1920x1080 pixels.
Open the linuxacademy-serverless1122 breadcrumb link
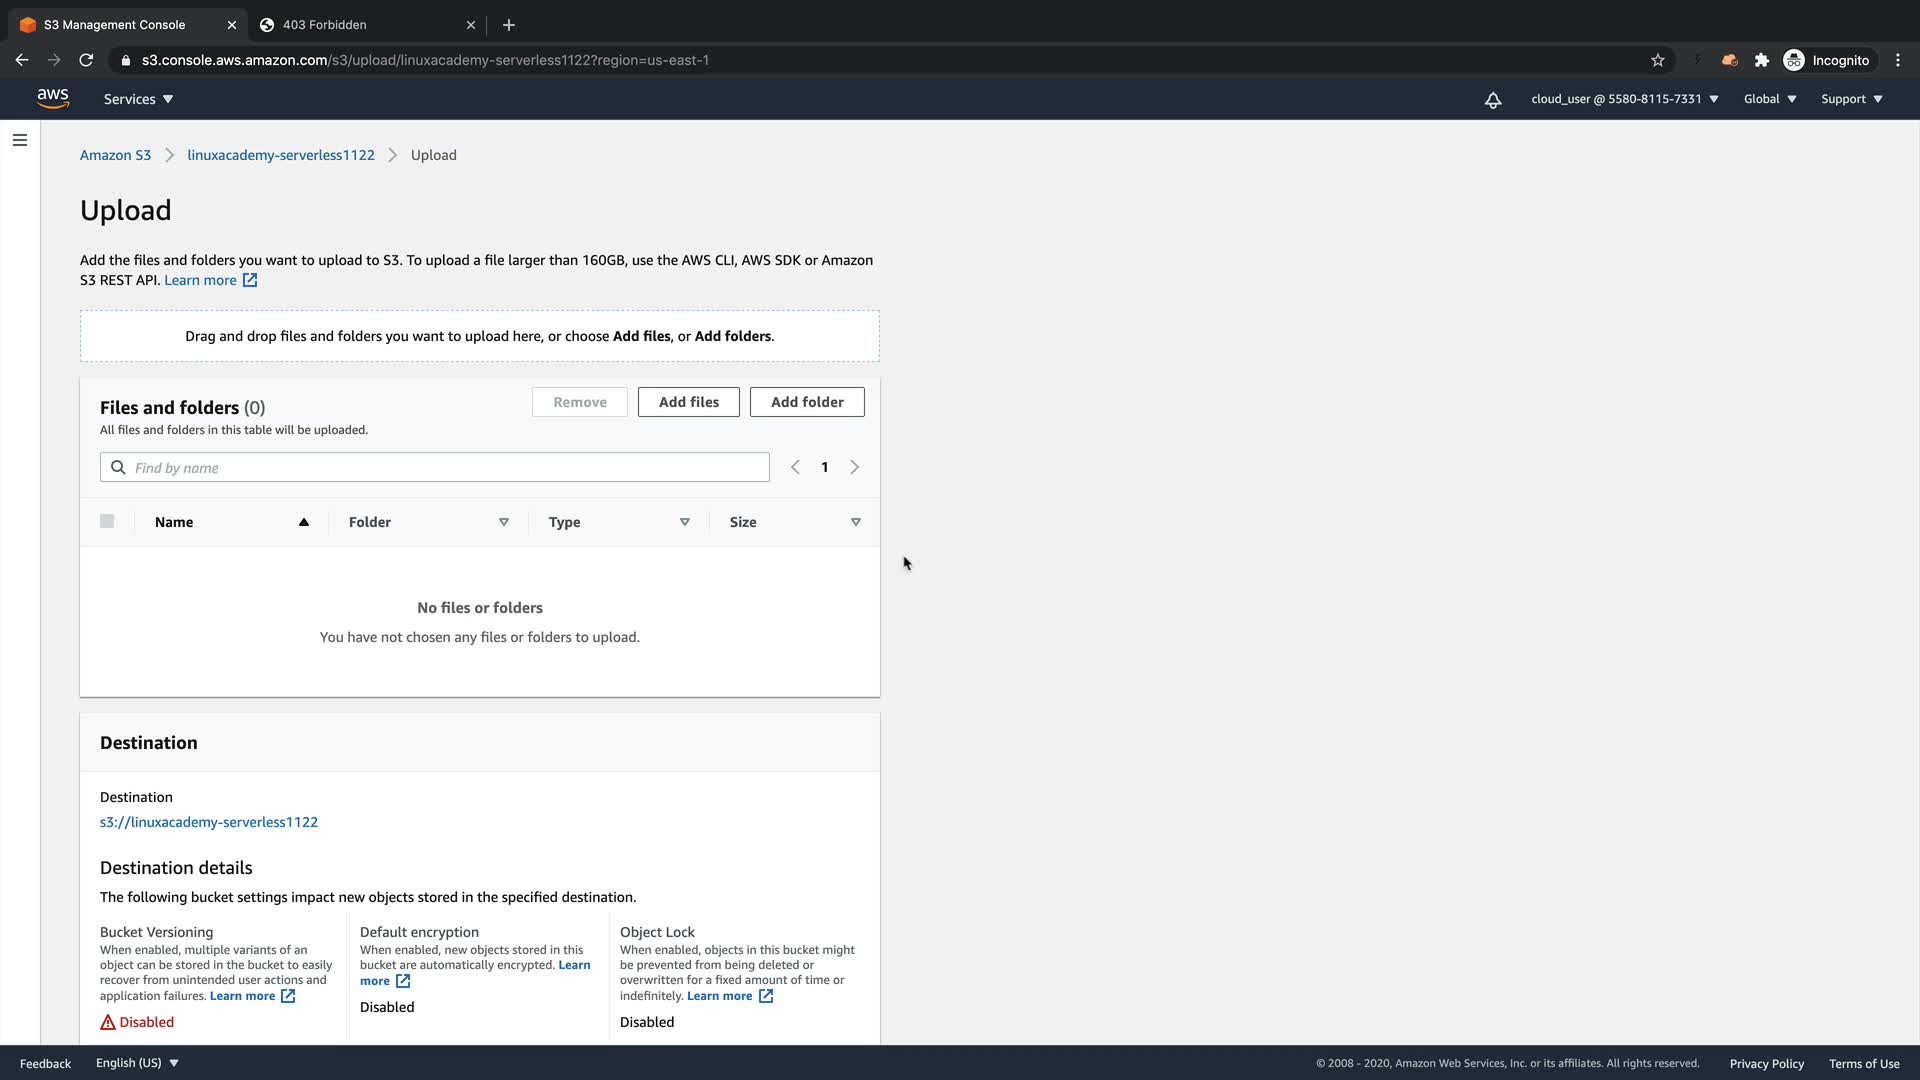(x=280, y=155)
